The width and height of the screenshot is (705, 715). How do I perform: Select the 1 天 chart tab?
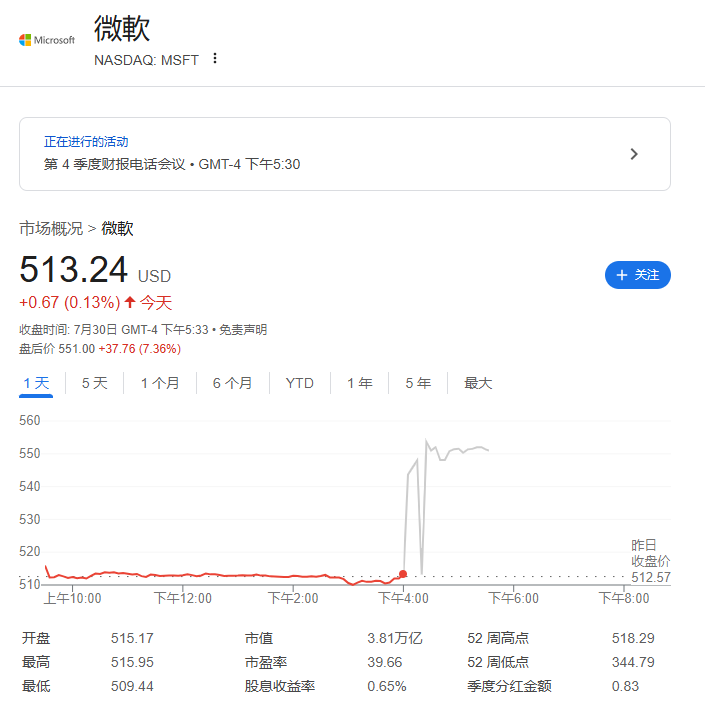[36, 383]
